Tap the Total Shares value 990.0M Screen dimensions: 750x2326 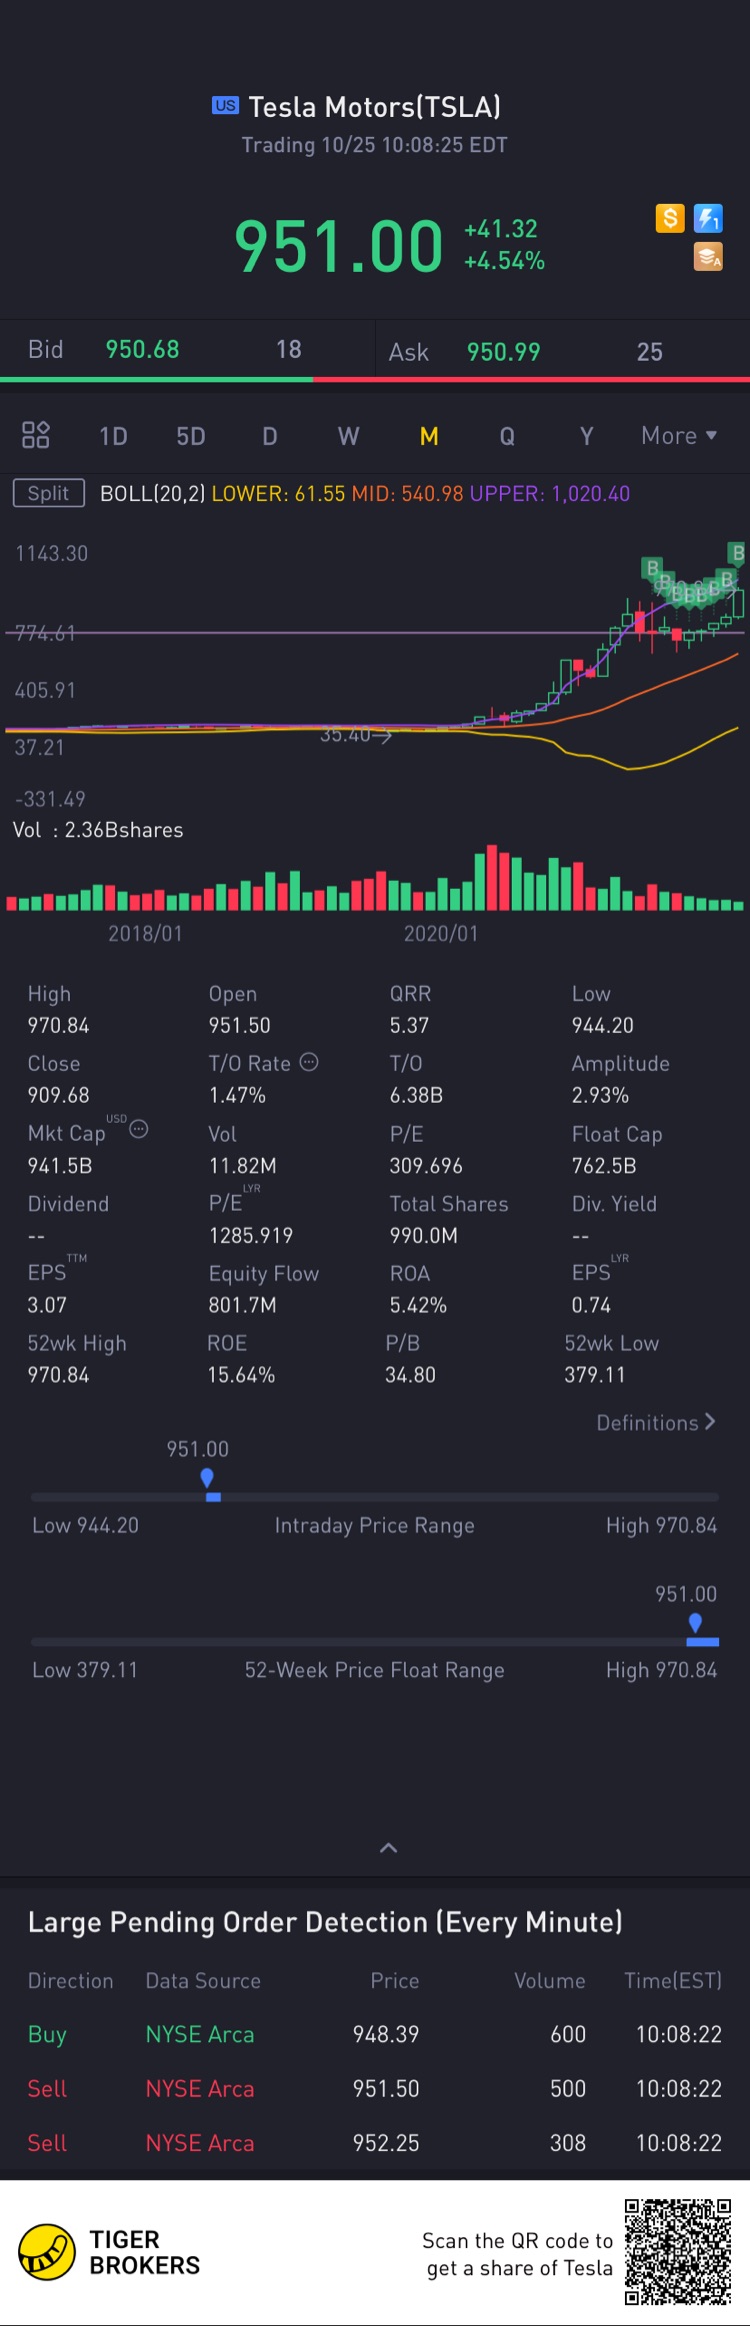424,1235
